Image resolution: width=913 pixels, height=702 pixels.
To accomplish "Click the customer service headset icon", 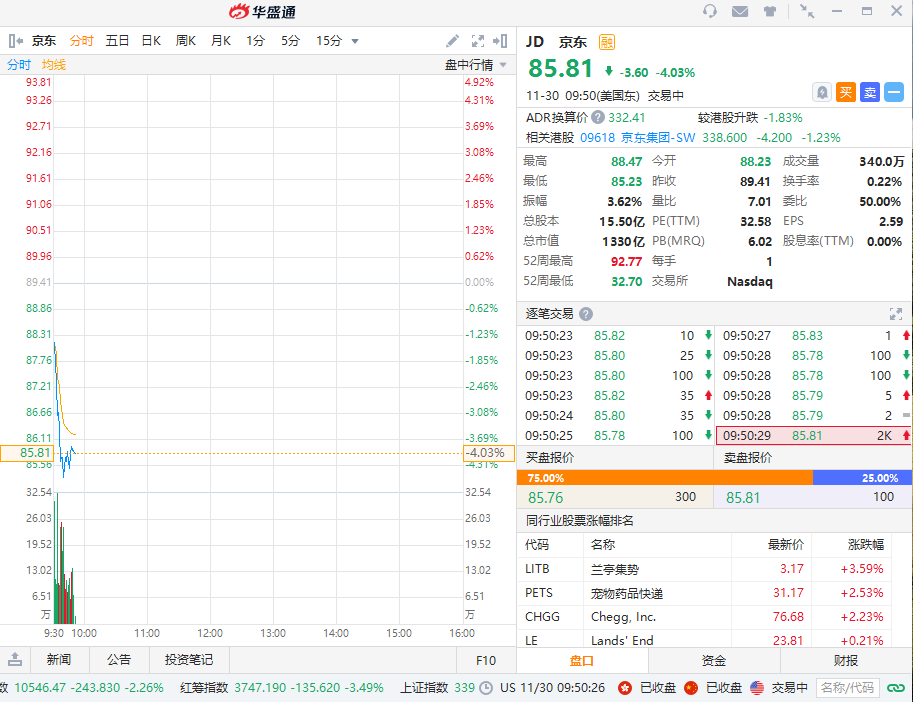I will 710,11.
